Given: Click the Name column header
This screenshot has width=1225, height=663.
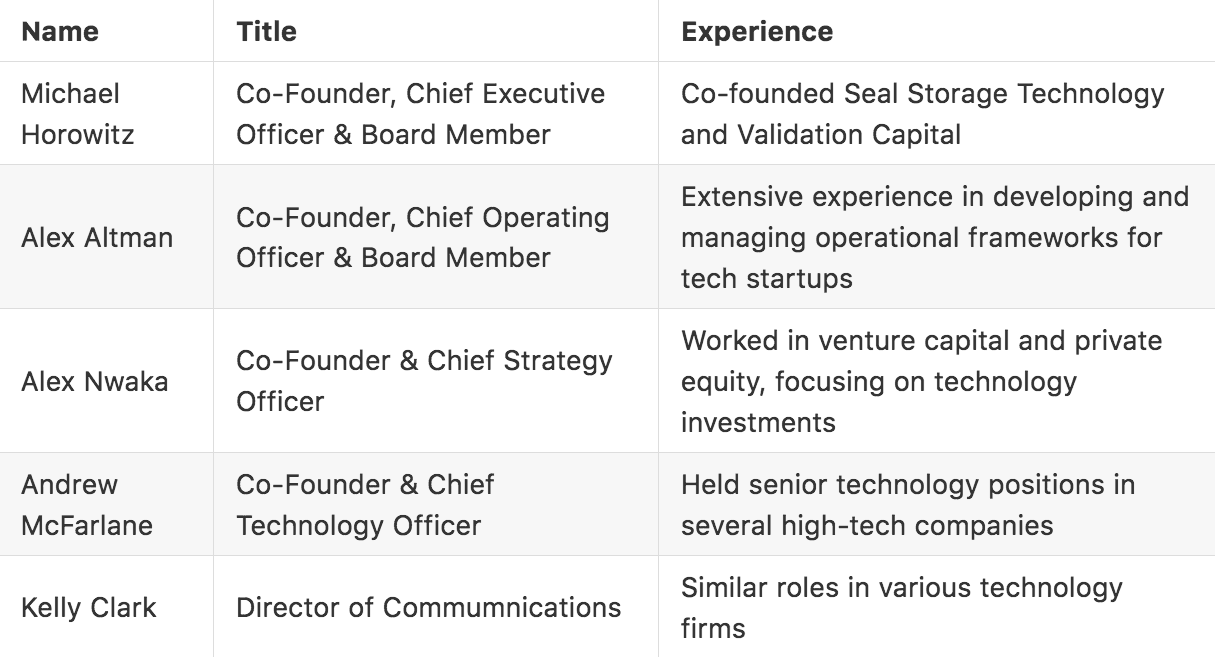Looking at the screenshot, I should tap(60, 32).
